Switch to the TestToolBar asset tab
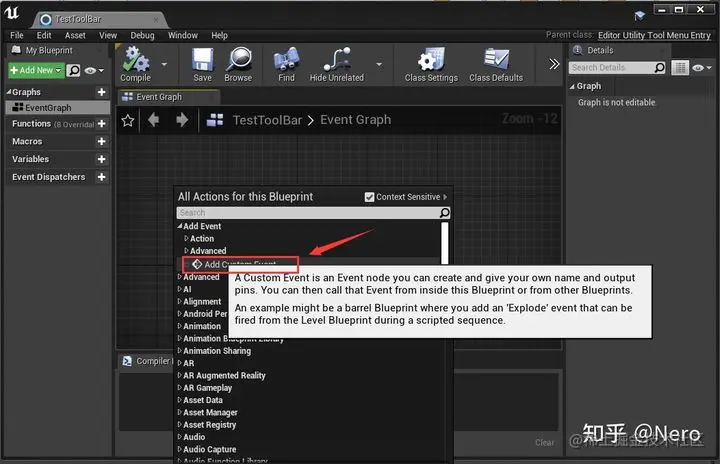 pyautogui.click(x=99, y=19)
